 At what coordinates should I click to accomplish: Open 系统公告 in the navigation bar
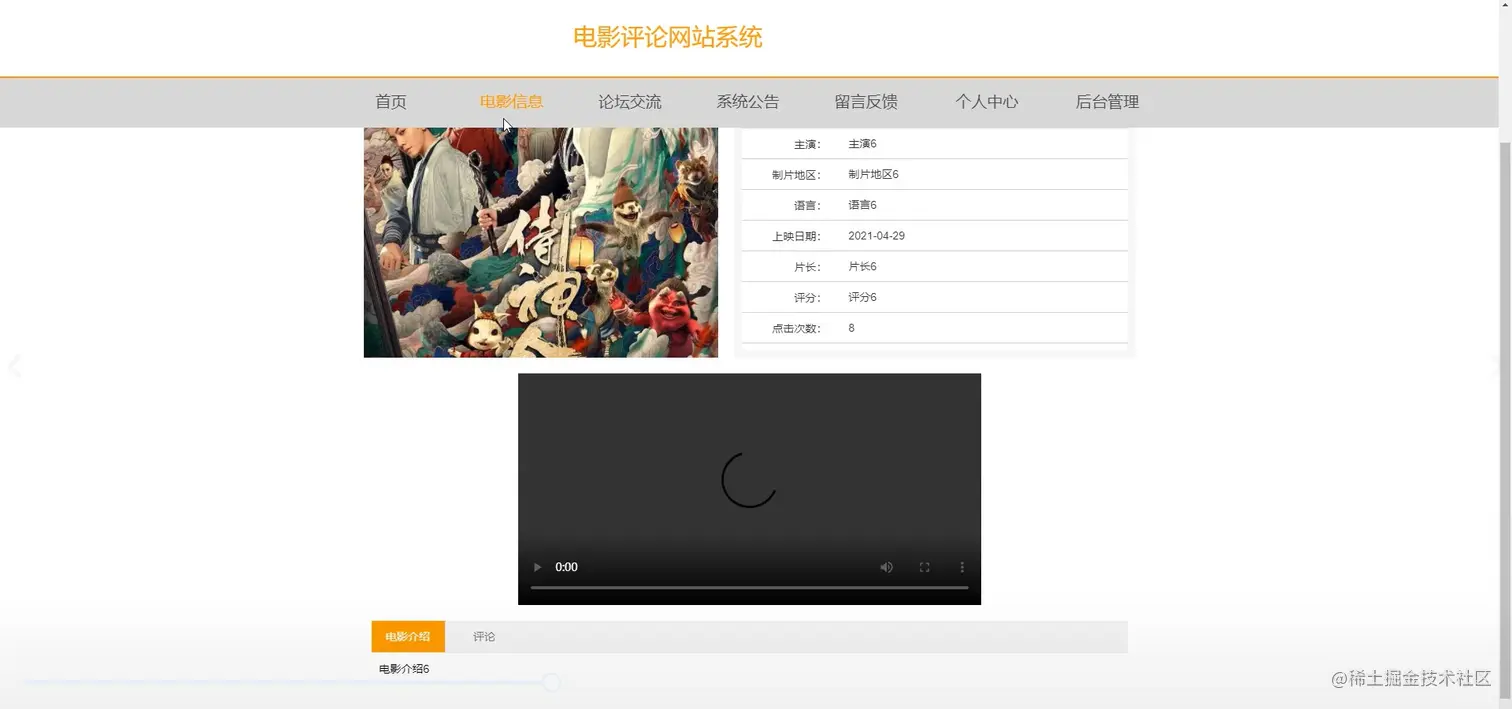pos(748,102)
